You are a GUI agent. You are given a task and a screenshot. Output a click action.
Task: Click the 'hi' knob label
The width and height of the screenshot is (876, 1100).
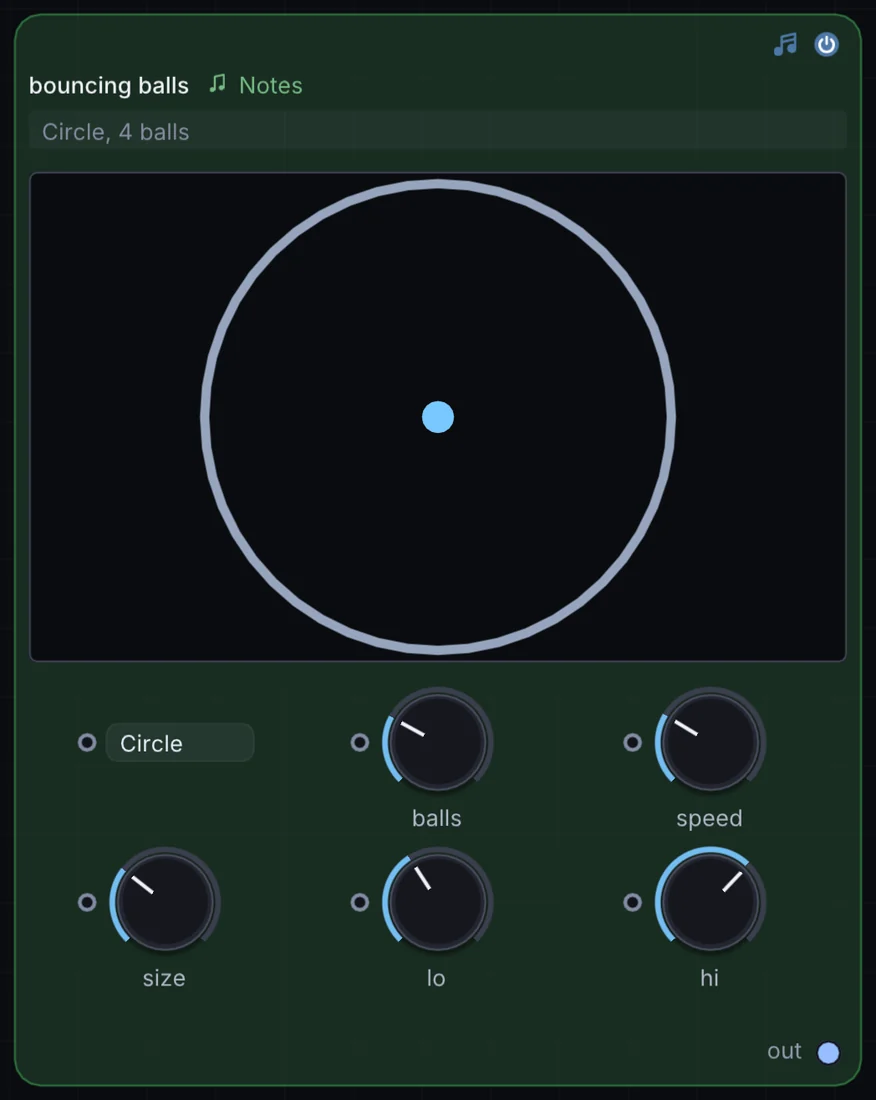click(709, 978)
